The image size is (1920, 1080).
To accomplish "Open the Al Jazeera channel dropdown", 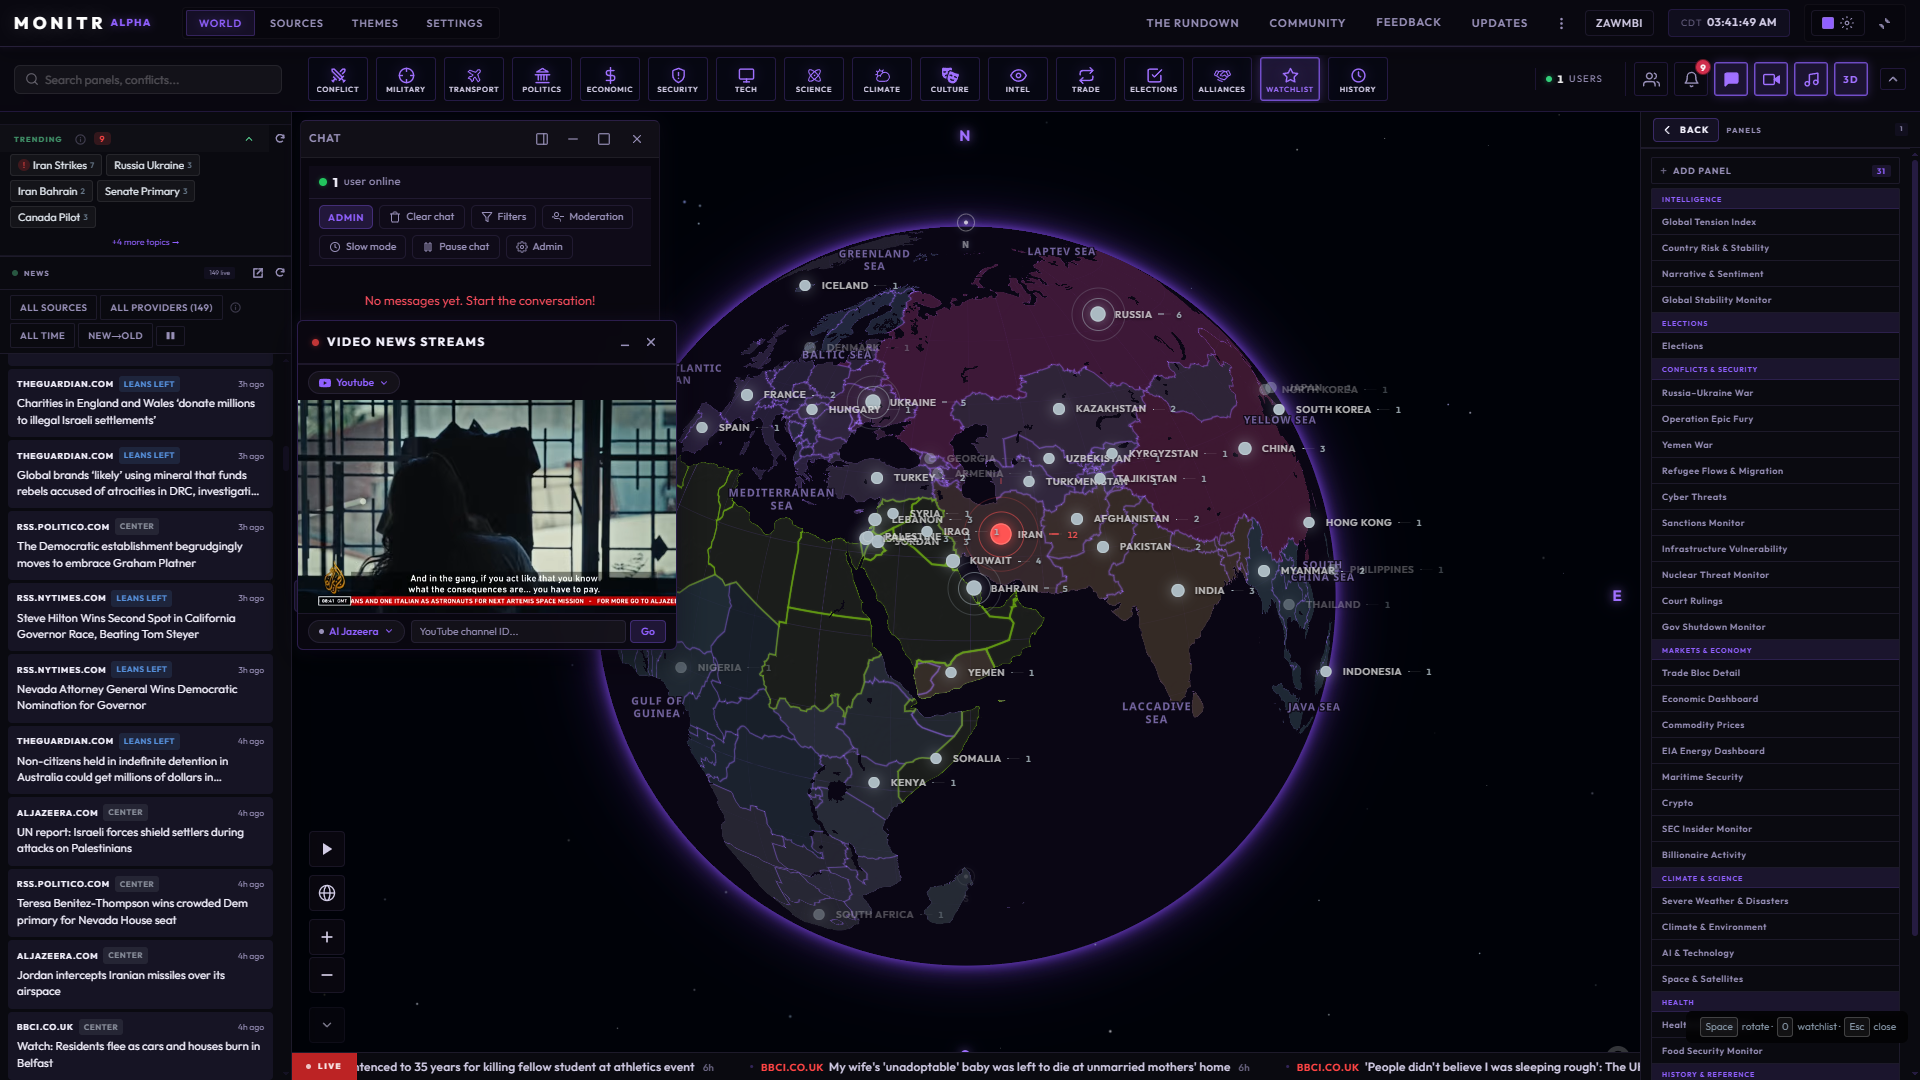I will (x=356, y=632).
